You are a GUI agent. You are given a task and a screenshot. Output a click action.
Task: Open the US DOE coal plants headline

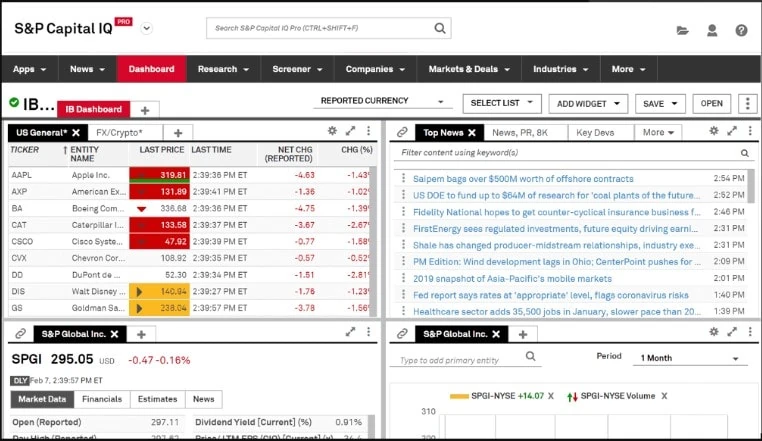(556, 195)
